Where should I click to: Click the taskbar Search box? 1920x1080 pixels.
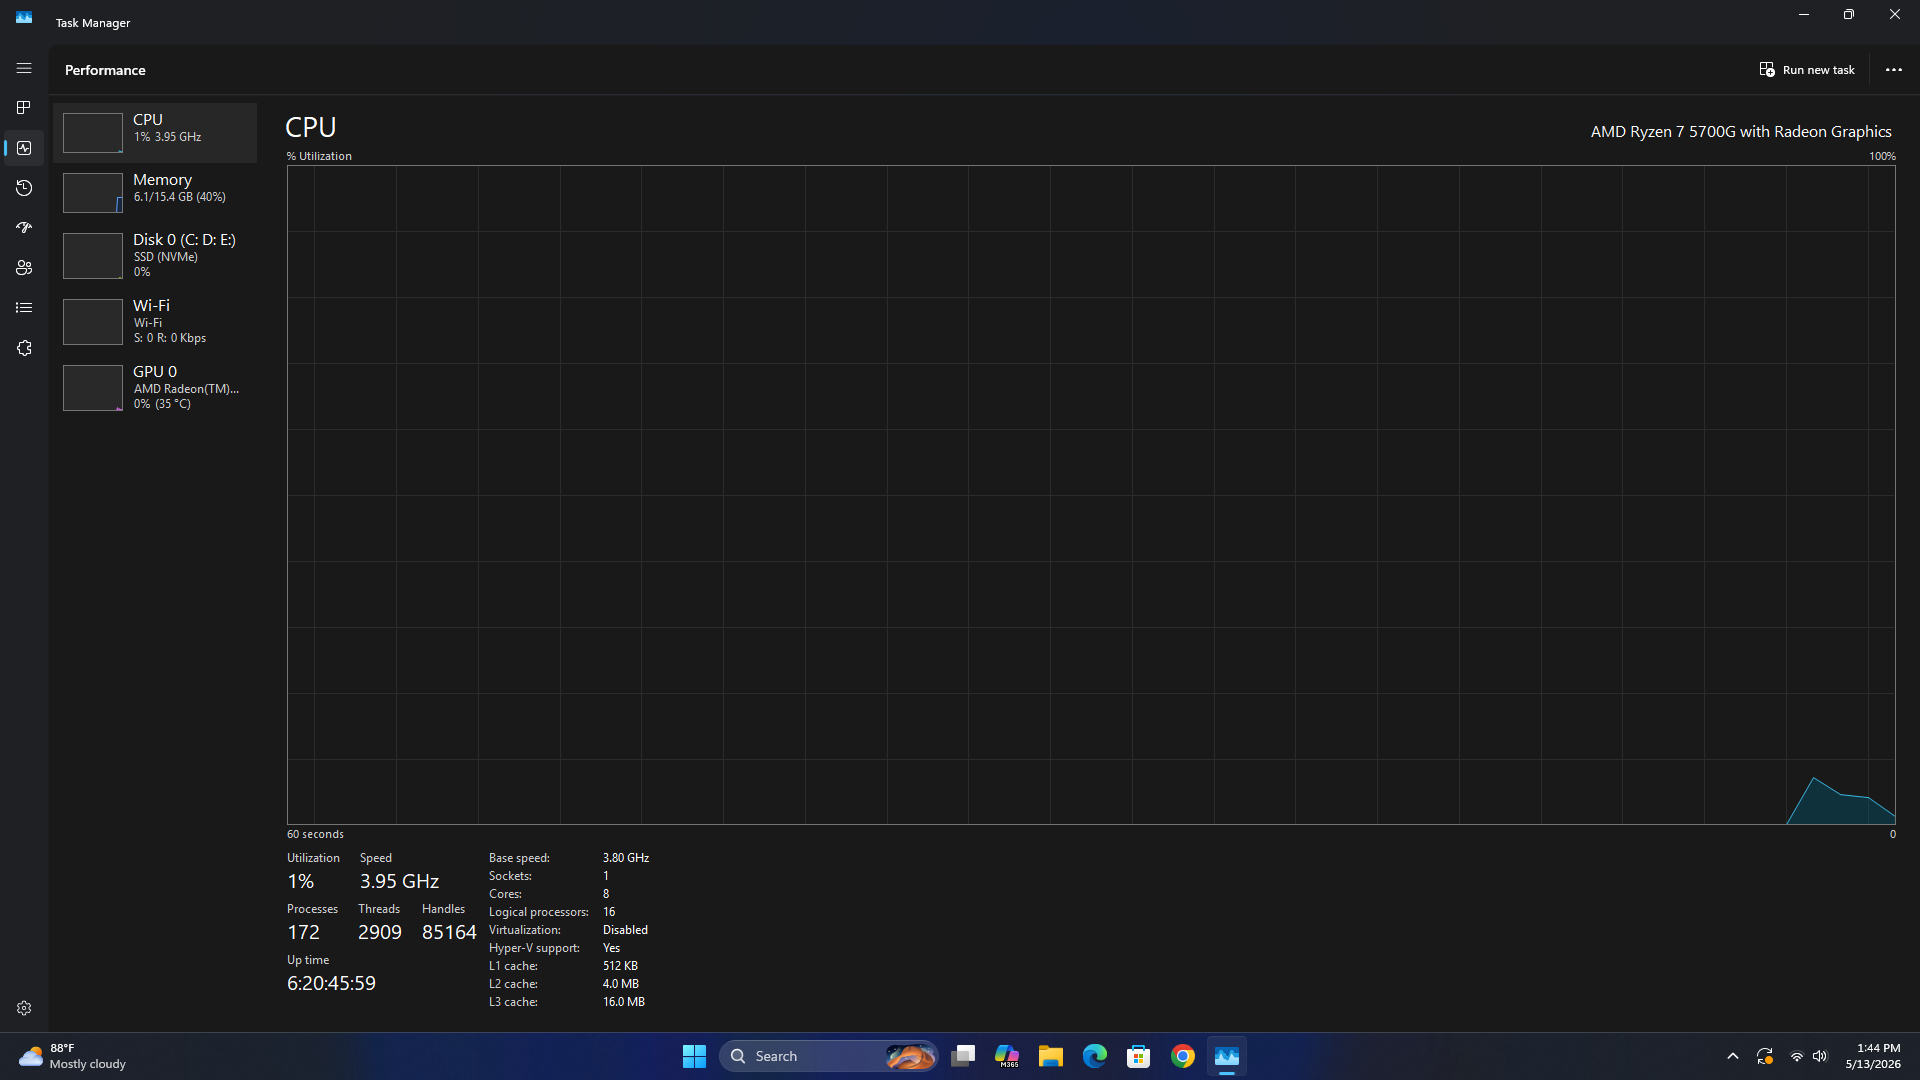click(830, 1056)
